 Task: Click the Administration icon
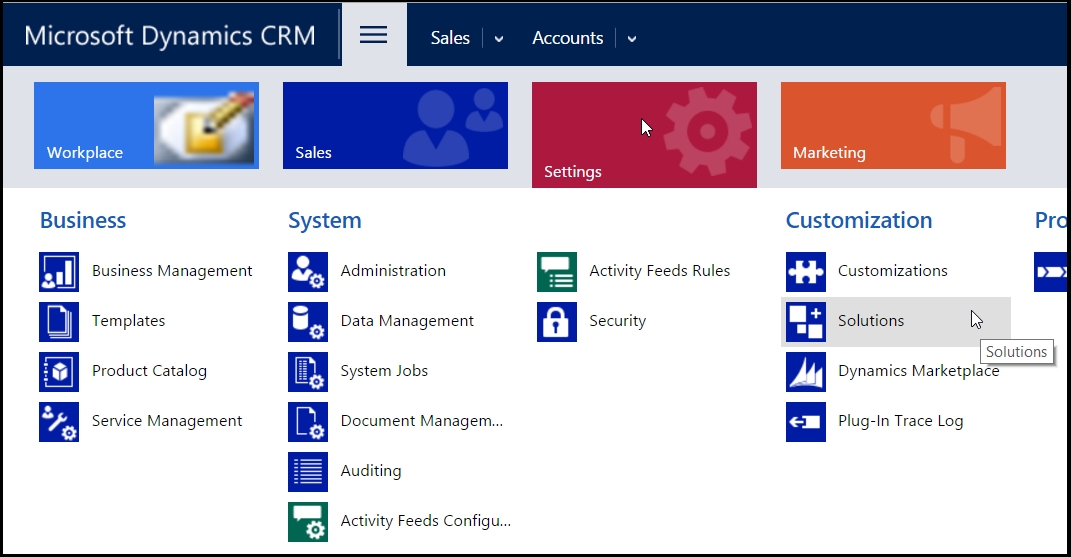(x=308, y=271)
